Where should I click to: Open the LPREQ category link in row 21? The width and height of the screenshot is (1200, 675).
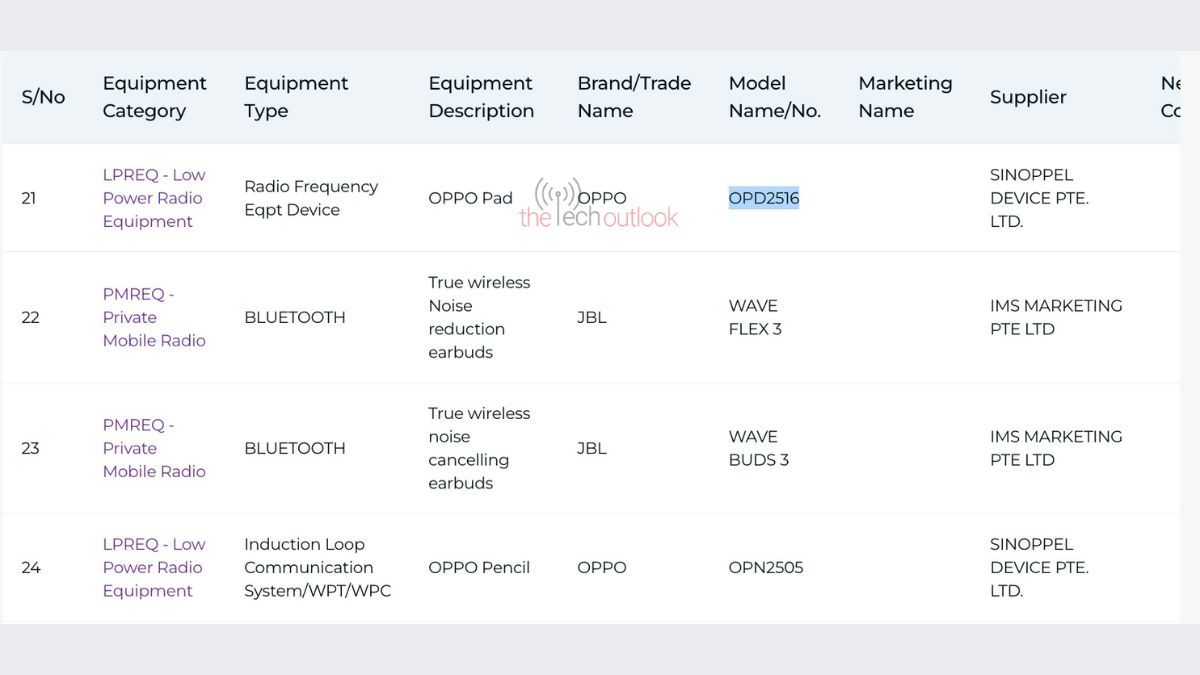tap(154, 198)
